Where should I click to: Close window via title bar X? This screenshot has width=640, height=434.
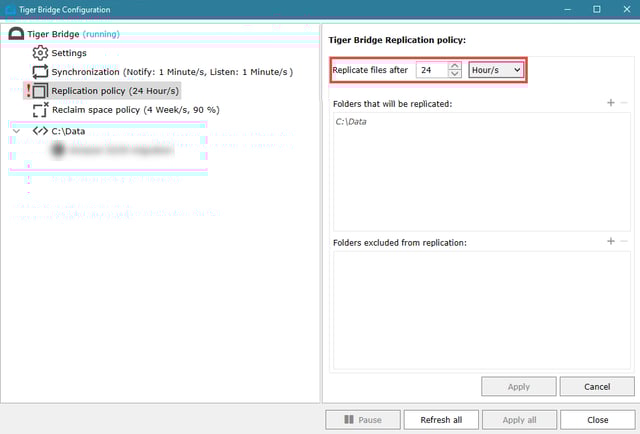pos(627,9)
